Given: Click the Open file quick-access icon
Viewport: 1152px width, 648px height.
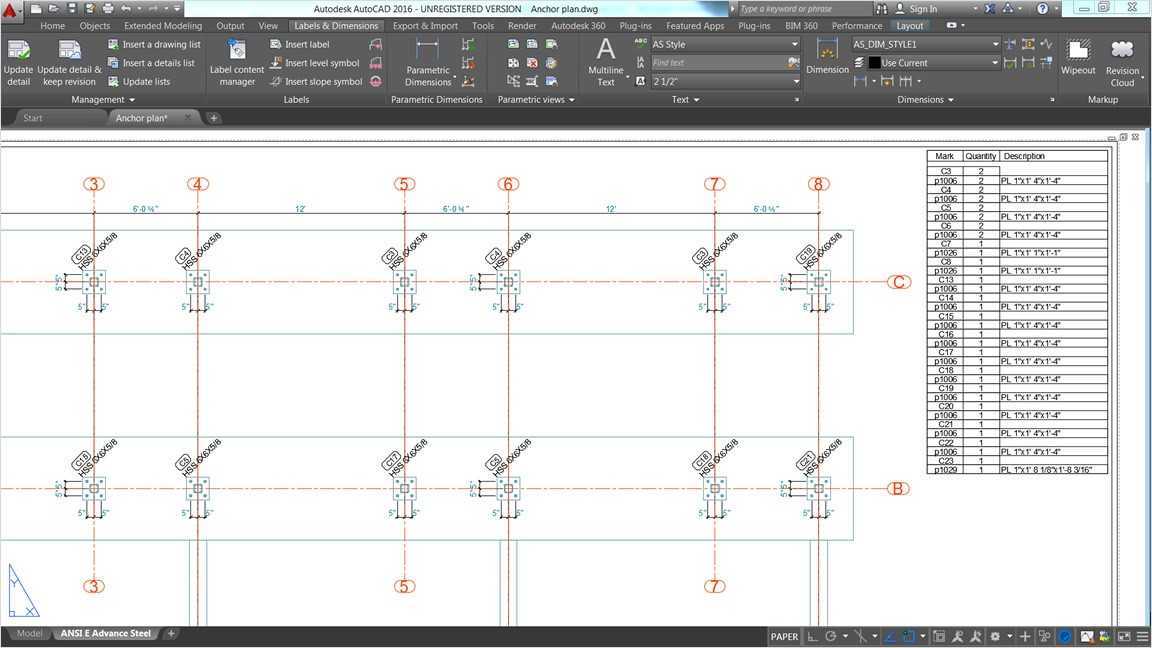Looking at the screenshot, I should coord(54,9).
